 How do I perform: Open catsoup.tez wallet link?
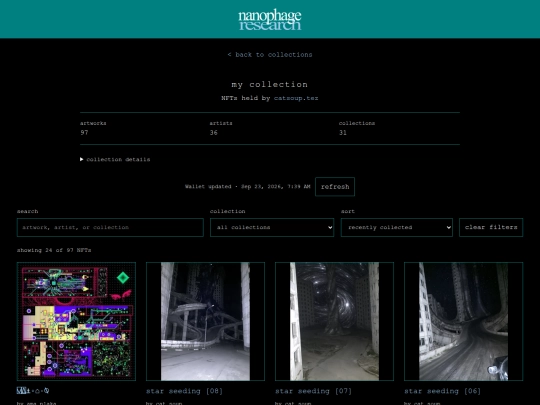pos(296,98)
